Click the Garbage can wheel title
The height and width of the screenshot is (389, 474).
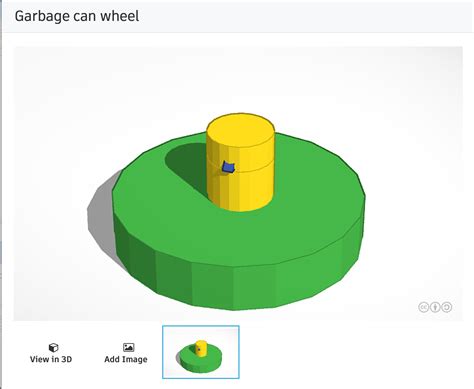click(x=77, y=16)
